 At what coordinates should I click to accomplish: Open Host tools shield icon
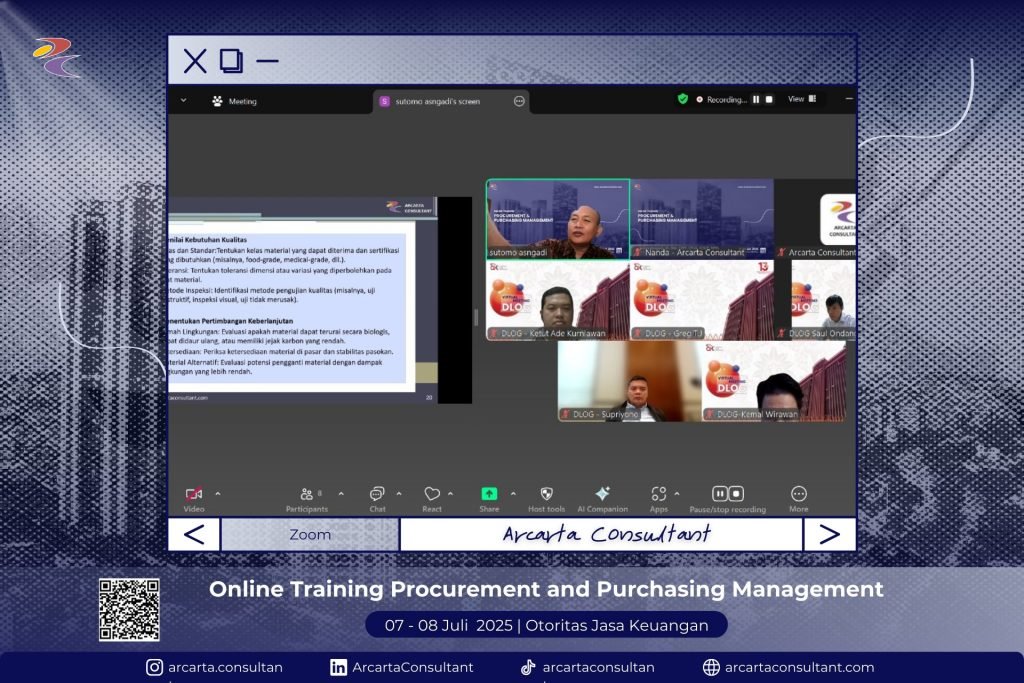tap(547, 494)
